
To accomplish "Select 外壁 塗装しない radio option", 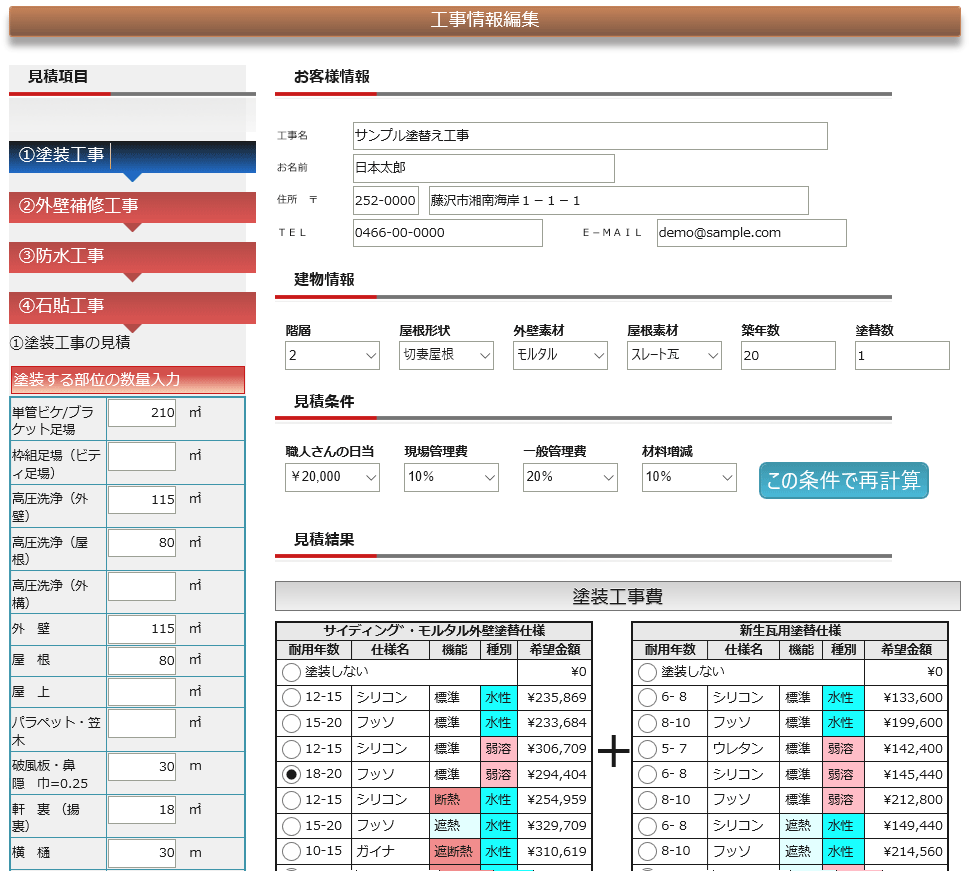I will coord(291,672).
